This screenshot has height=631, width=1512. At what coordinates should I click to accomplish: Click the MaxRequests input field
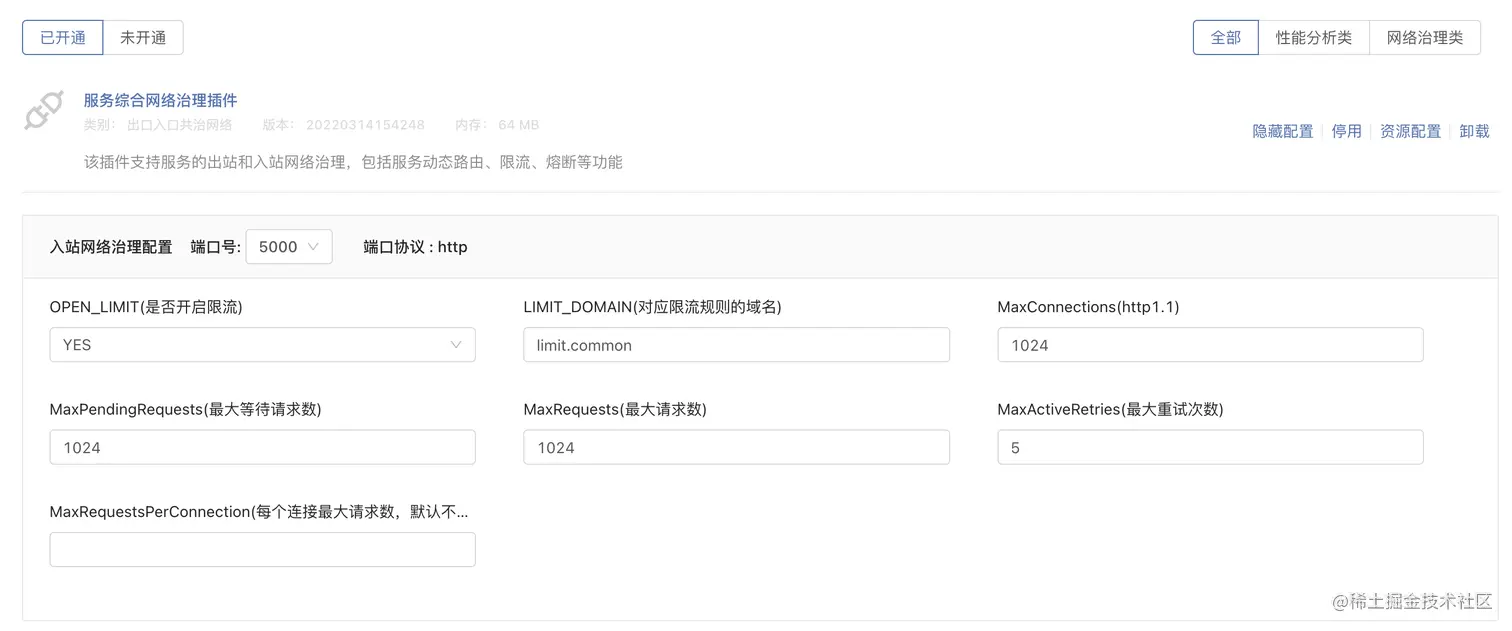[x=736, y=447]
